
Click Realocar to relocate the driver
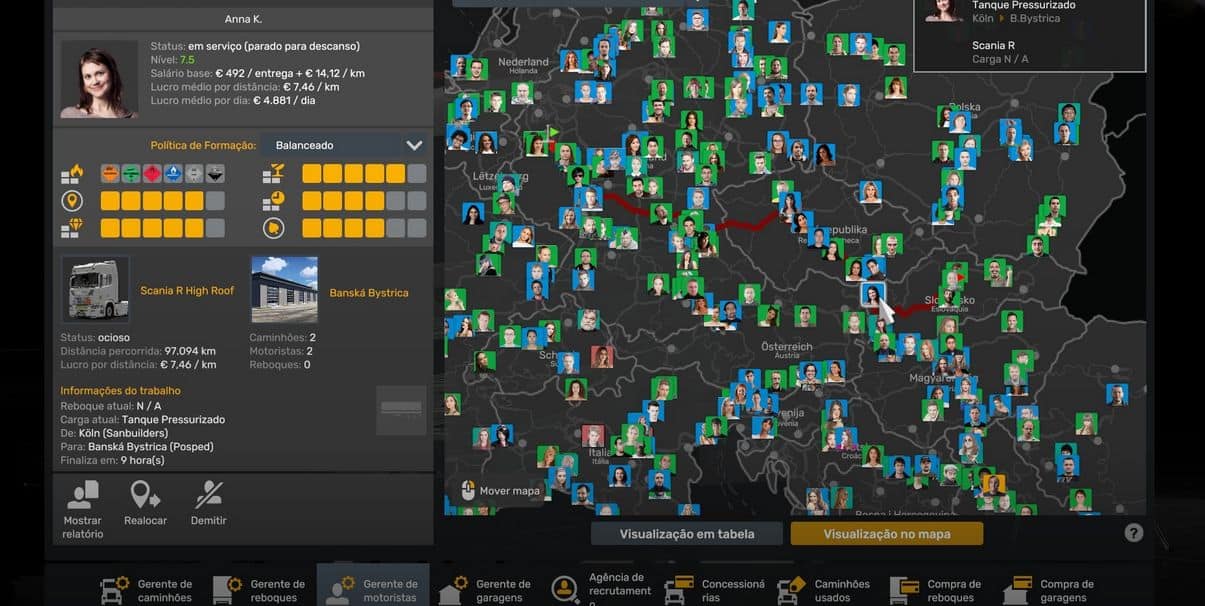coord(145,504)
